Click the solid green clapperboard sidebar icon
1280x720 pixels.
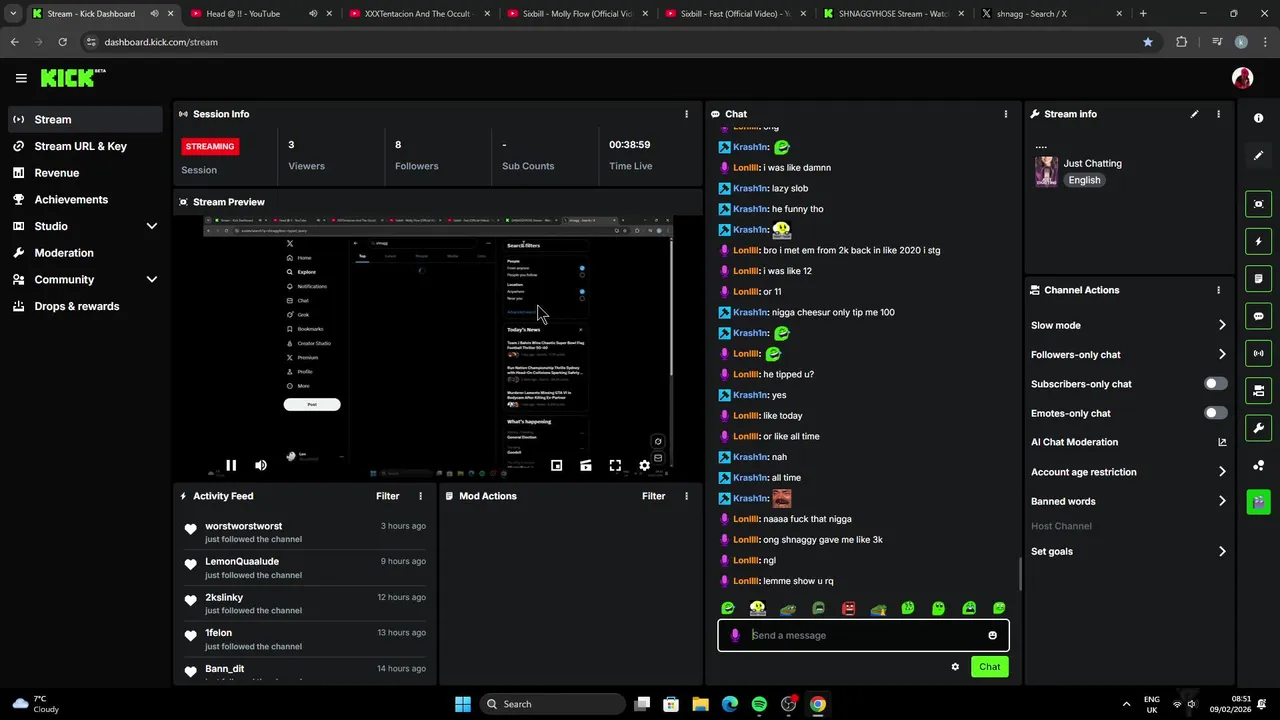tap(1258, 502)
